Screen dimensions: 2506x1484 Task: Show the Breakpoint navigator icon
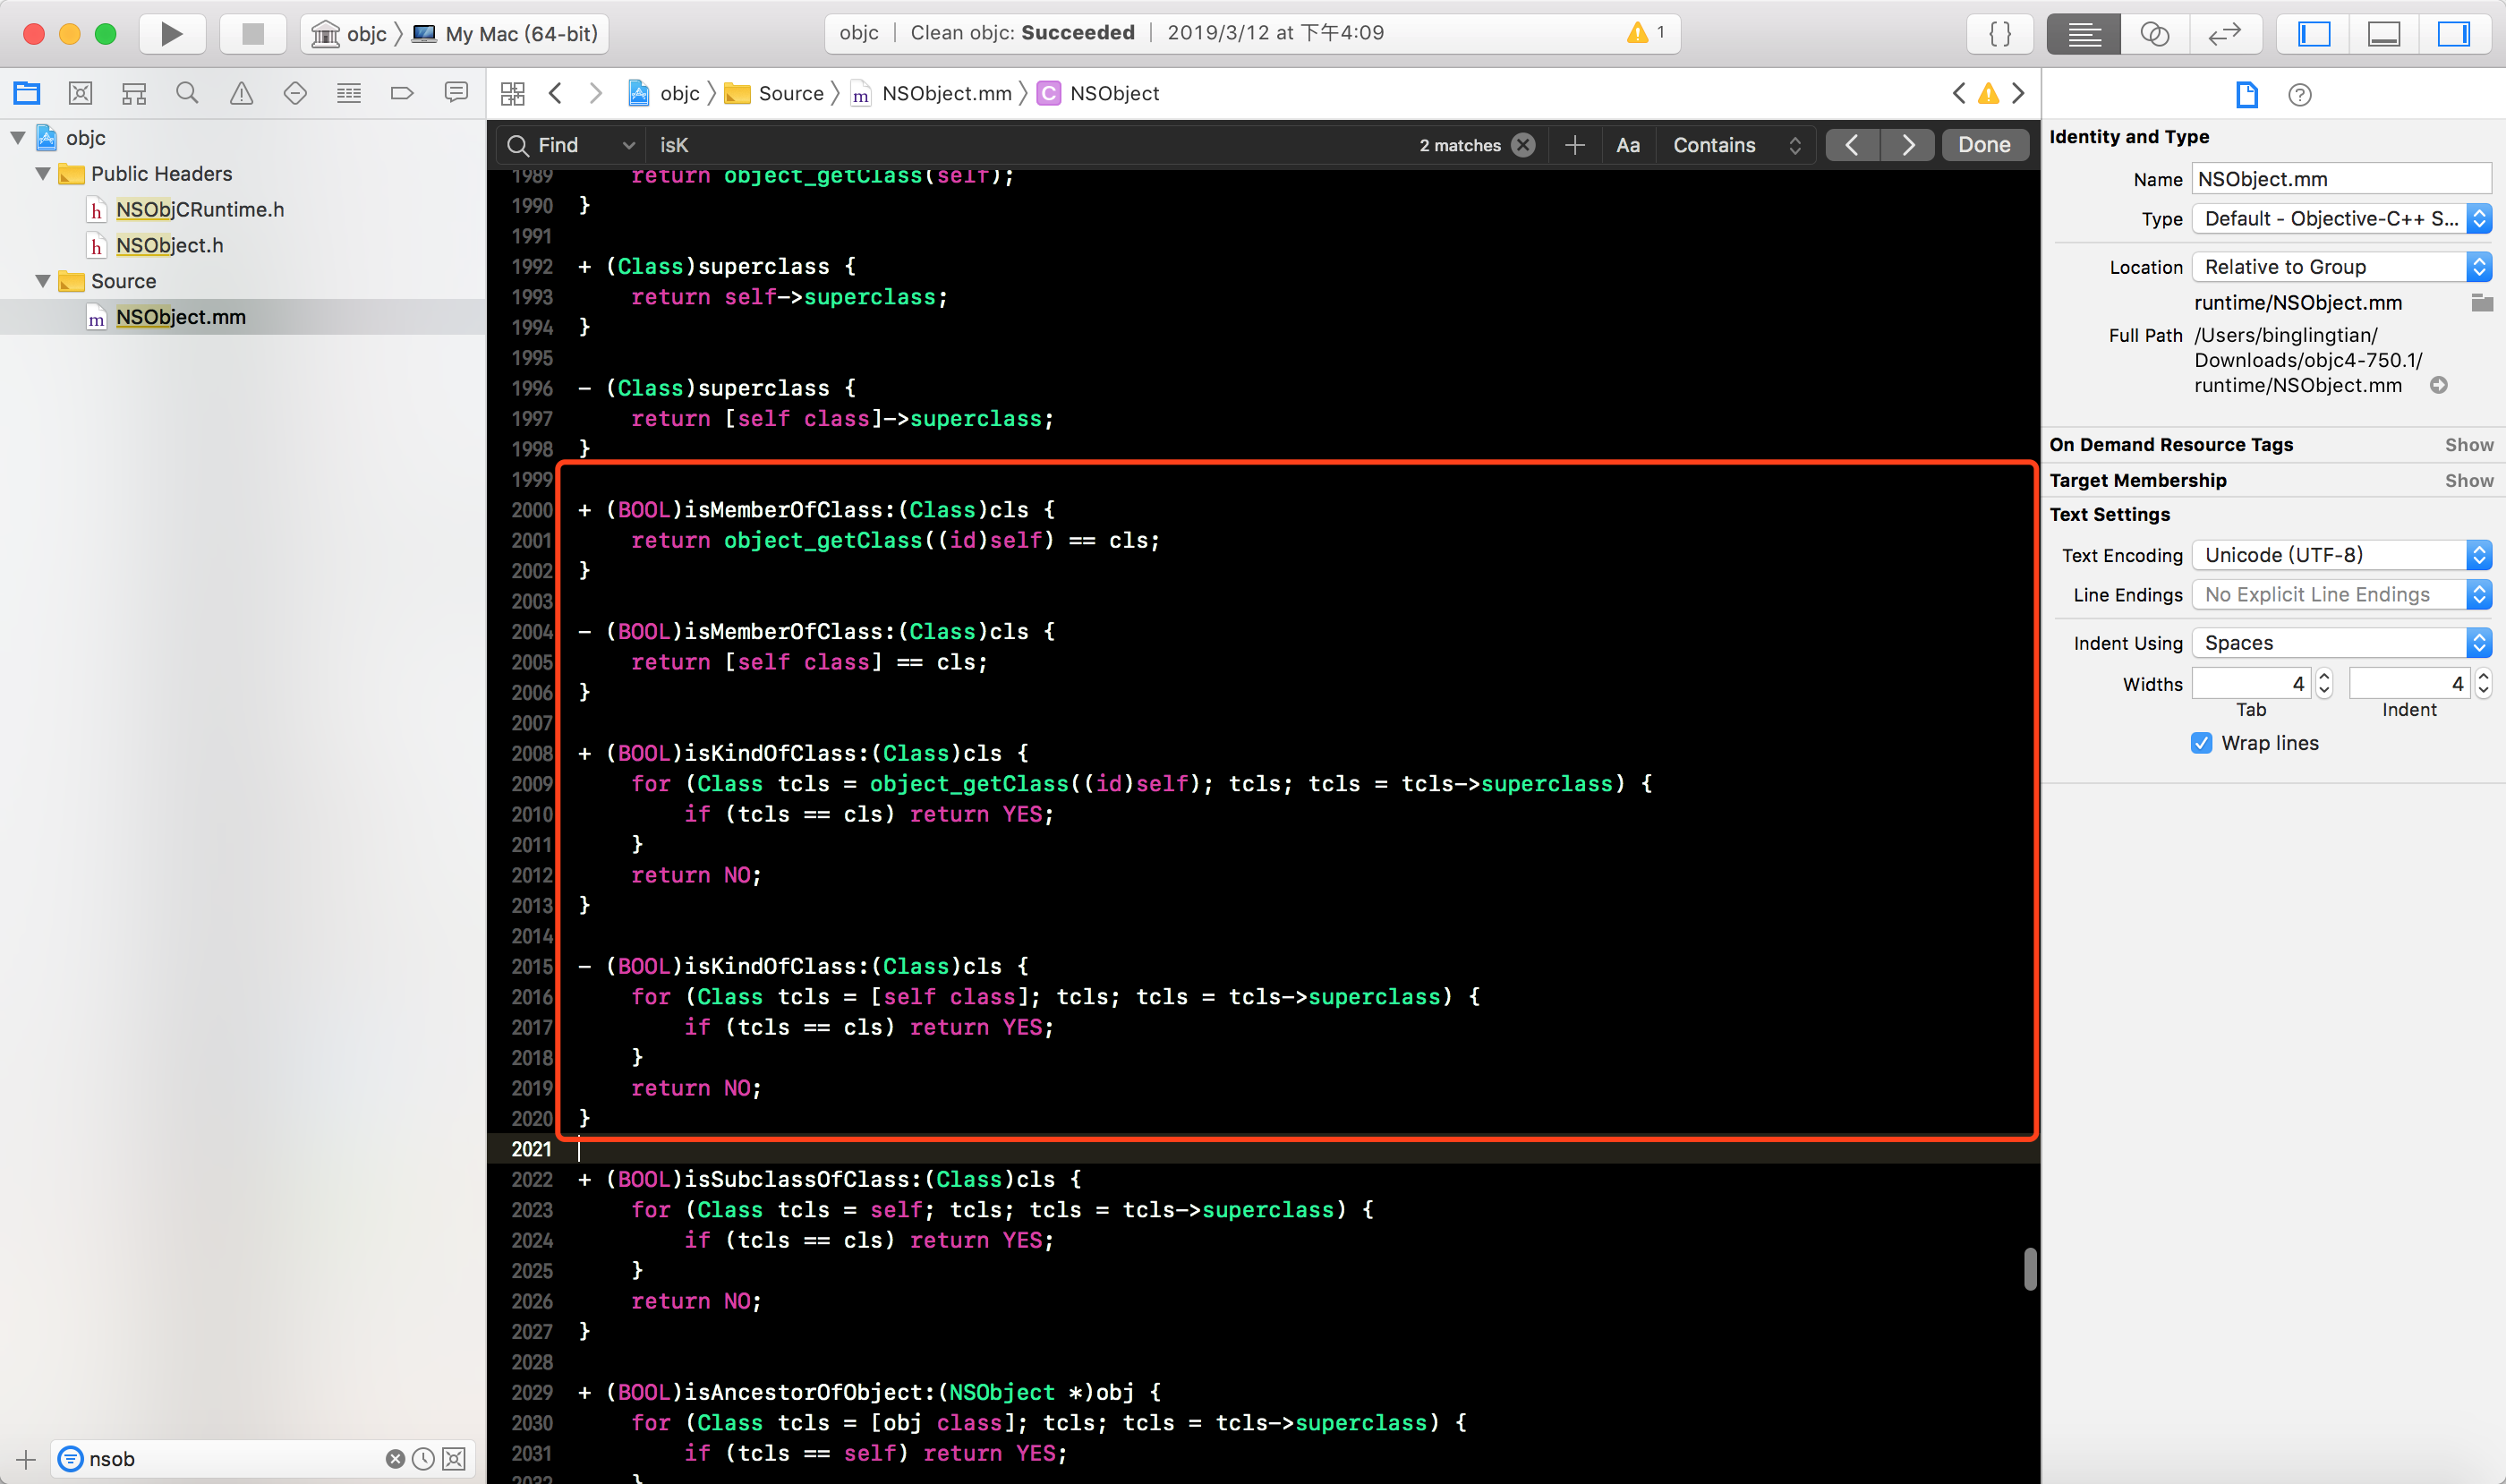pyautogui.click(x=402, y=94)
